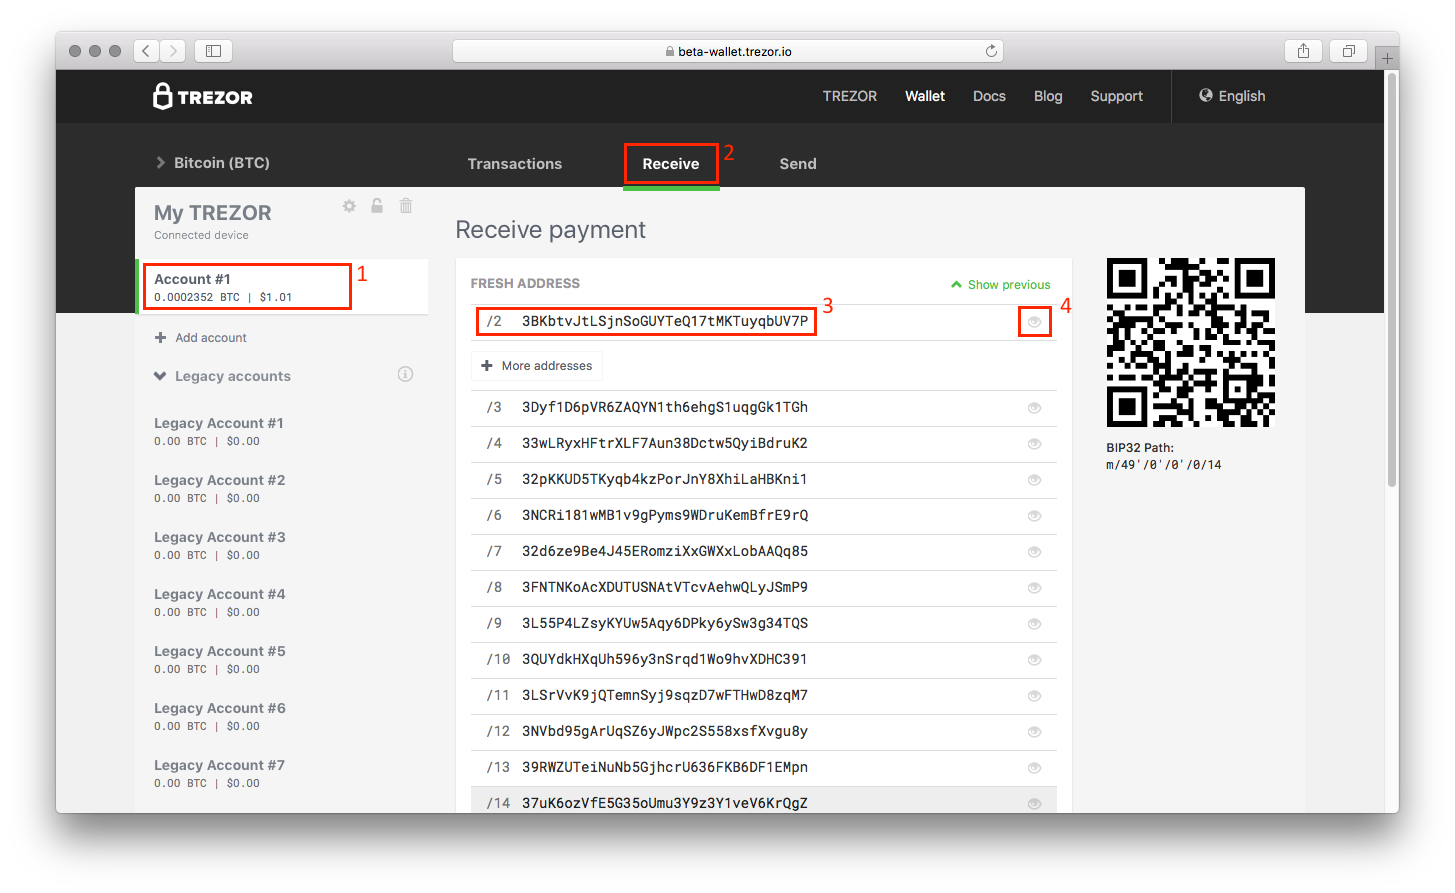Select Legacy Account #6
Image resolution: width=1455 pixels, height=893 pixels.
coord(220,716)
